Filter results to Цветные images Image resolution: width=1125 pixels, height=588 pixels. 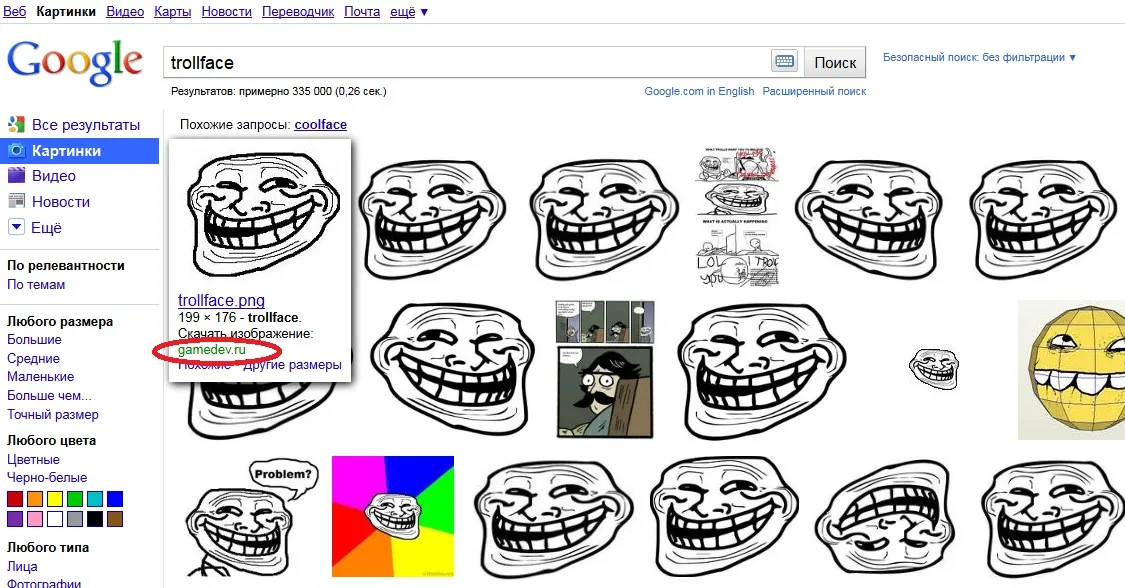(33, 459)
